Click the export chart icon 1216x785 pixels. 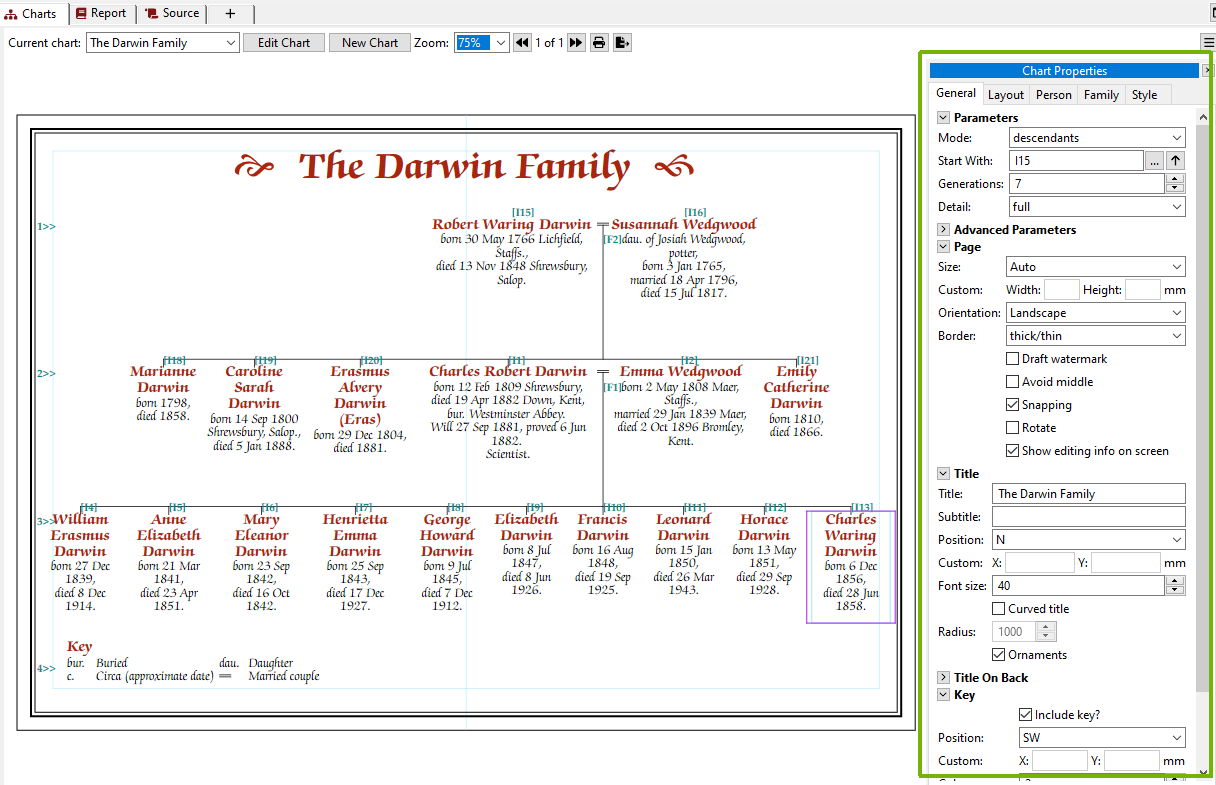click(x=622, y=43)
